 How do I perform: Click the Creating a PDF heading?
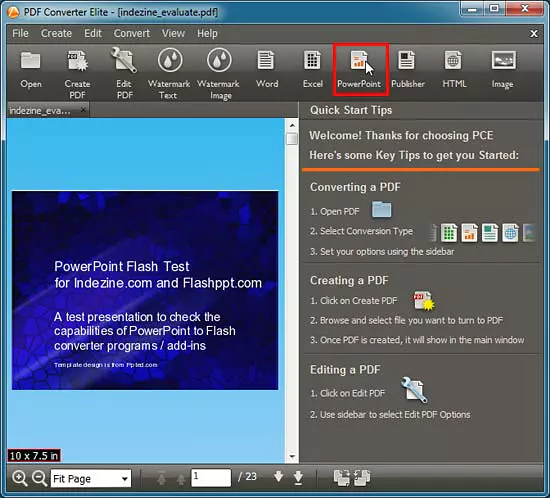pyautogui.click(x=349, y=280)
